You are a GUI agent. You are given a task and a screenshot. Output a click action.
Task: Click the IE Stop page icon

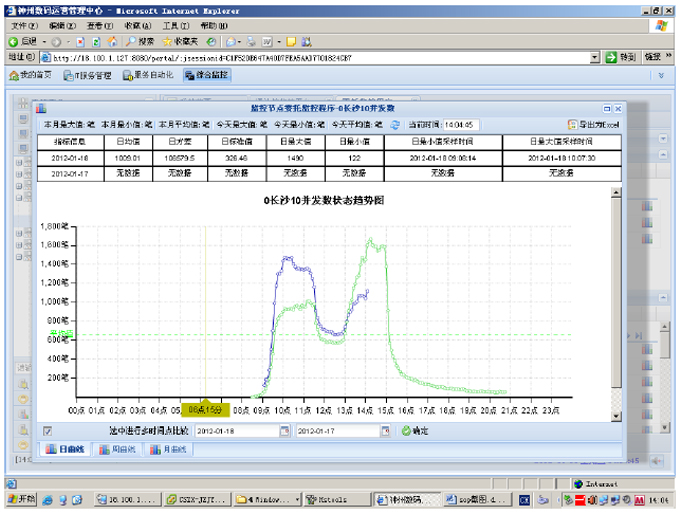click(81, 42)
